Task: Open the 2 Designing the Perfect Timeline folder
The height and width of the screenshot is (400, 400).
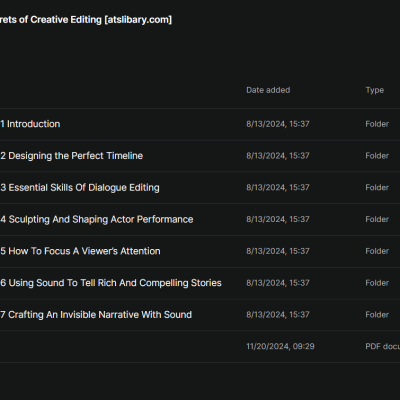Action: pos(72,156)
